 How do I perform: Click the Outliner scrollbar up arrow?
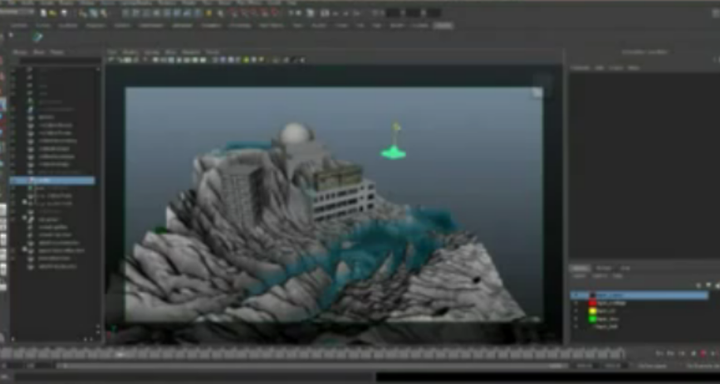[x=98, y=68]
